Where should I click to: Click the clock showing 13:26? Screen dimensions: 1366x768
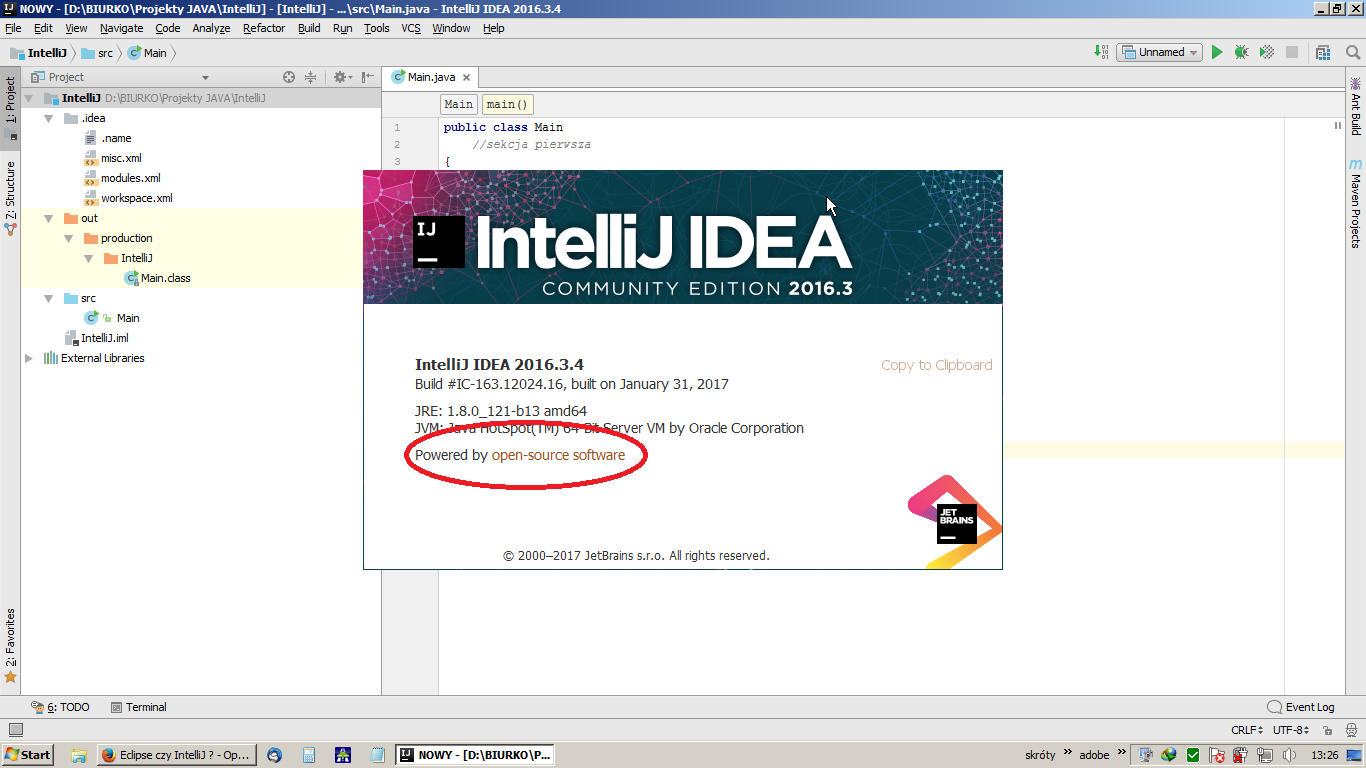coord(1325,755)
